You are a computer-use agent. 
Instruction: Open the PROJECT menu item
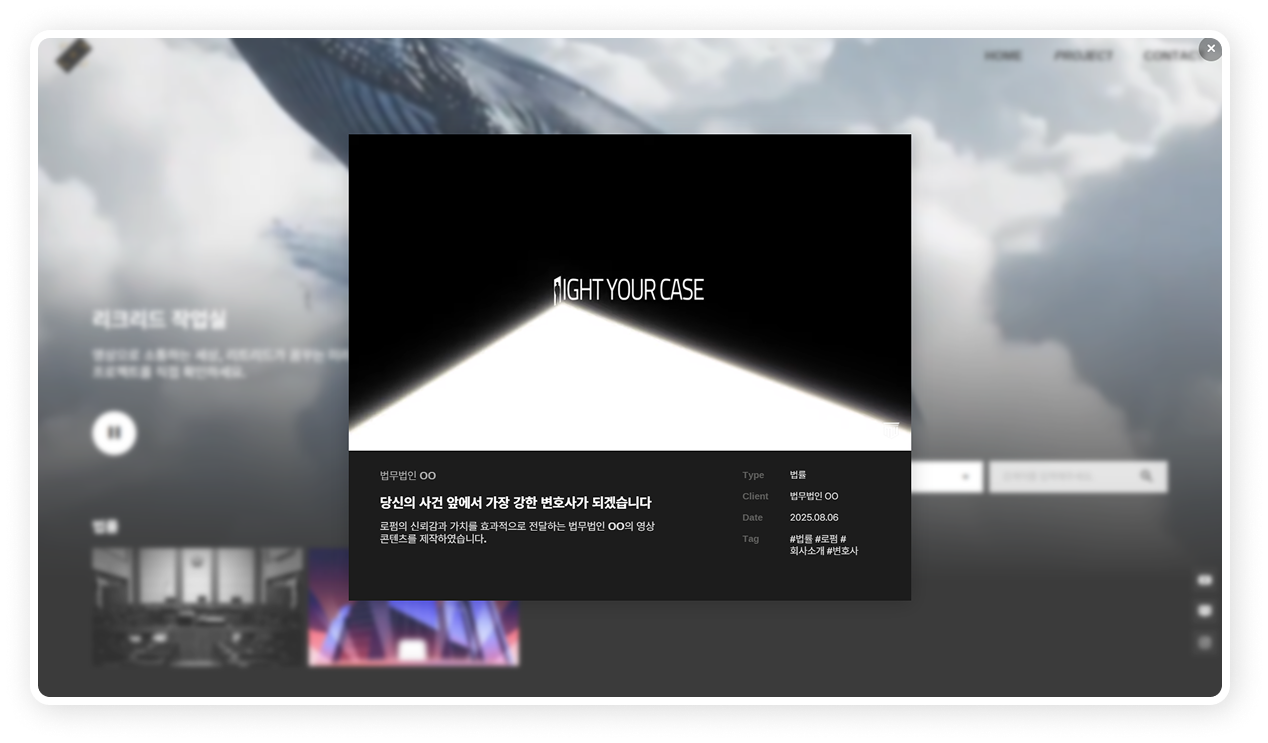point(1083,56)
